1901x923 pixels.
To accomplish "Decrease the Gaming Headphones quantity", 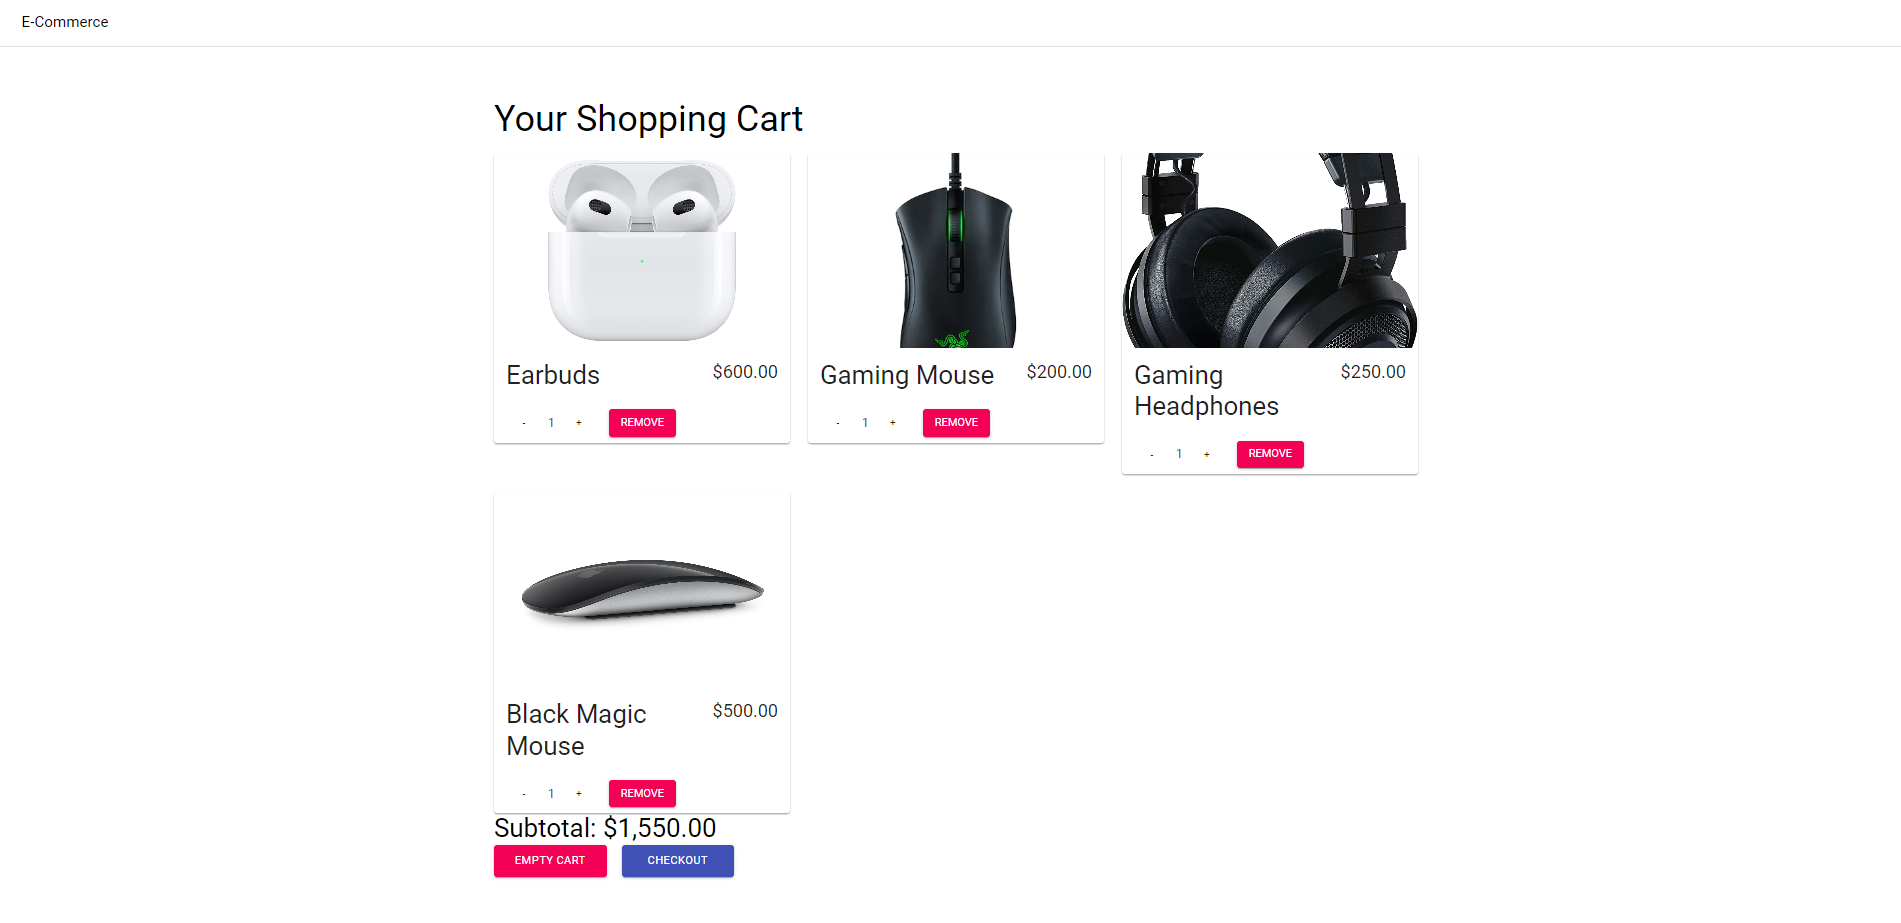I will [x=1151, y=454].
